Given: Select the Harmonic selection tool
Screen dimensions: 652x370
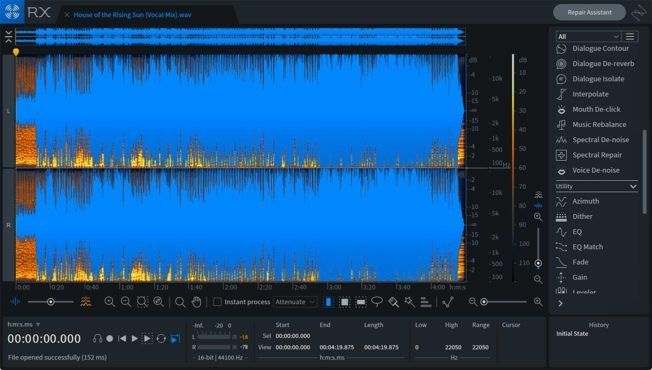Looking at the screenshot, I should [x=426, y=302].
